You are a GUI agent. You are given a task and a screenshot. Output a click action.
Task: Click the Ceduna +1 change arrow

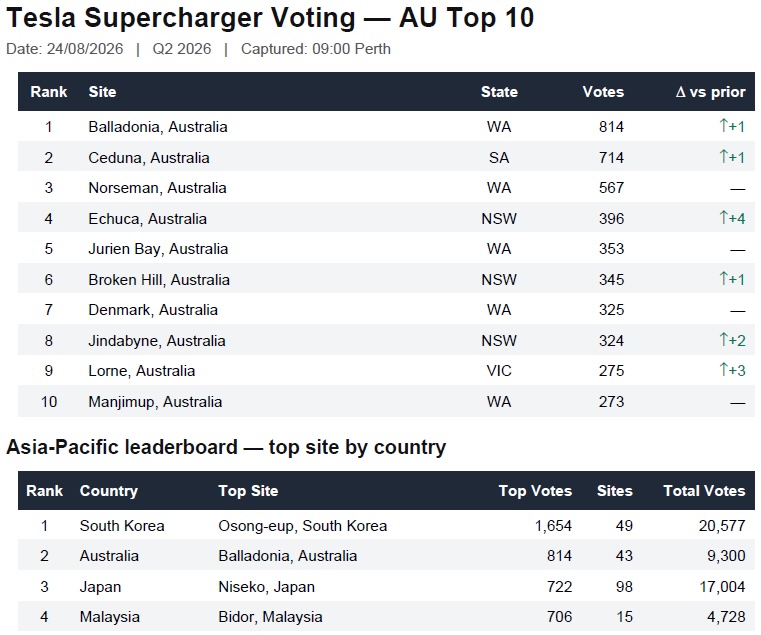(732, 157)
